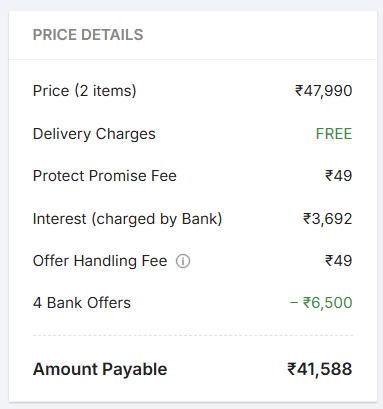The height and width of the screenshot is (409, 383).
Task: Click the green FREE delivery text
Action: (x=334, y=134)
